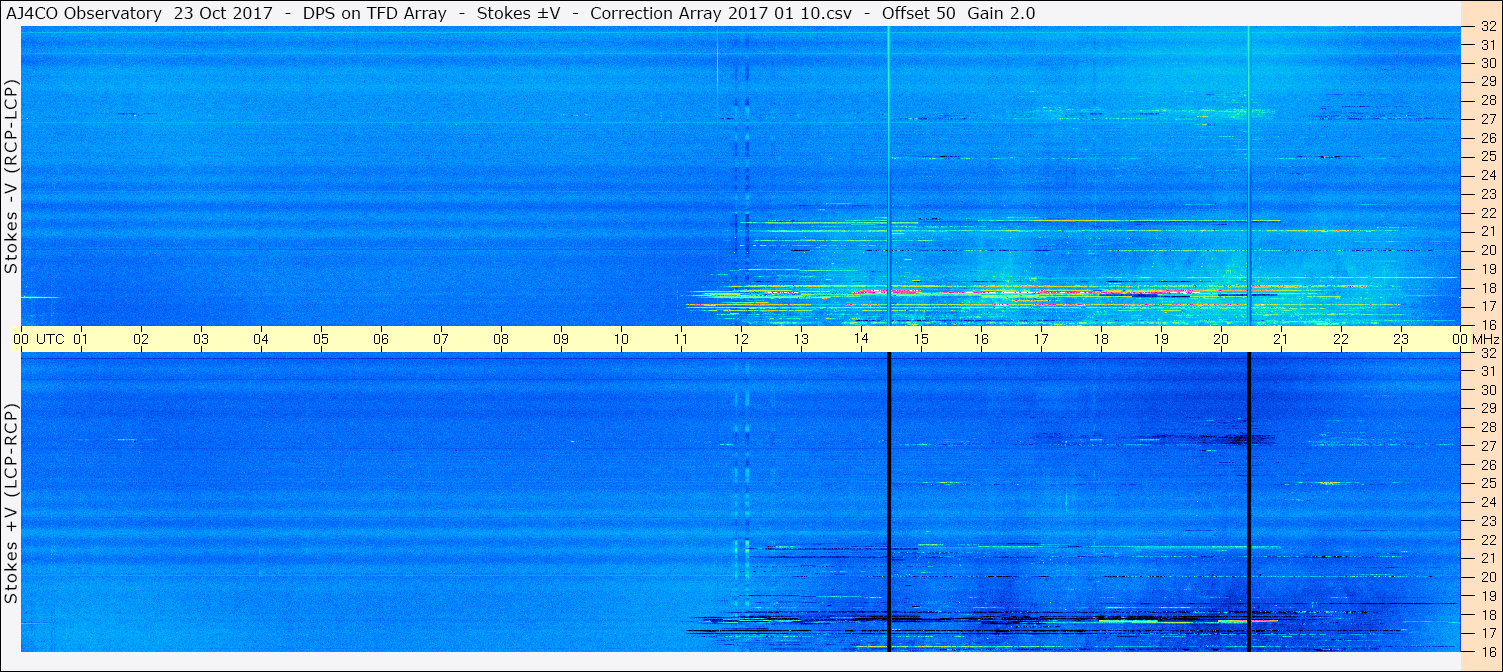Click the "Stokes +V (LCP-RCP)" vertical axis label
The height and width of the screenshot is (672, 1503).
11,503
